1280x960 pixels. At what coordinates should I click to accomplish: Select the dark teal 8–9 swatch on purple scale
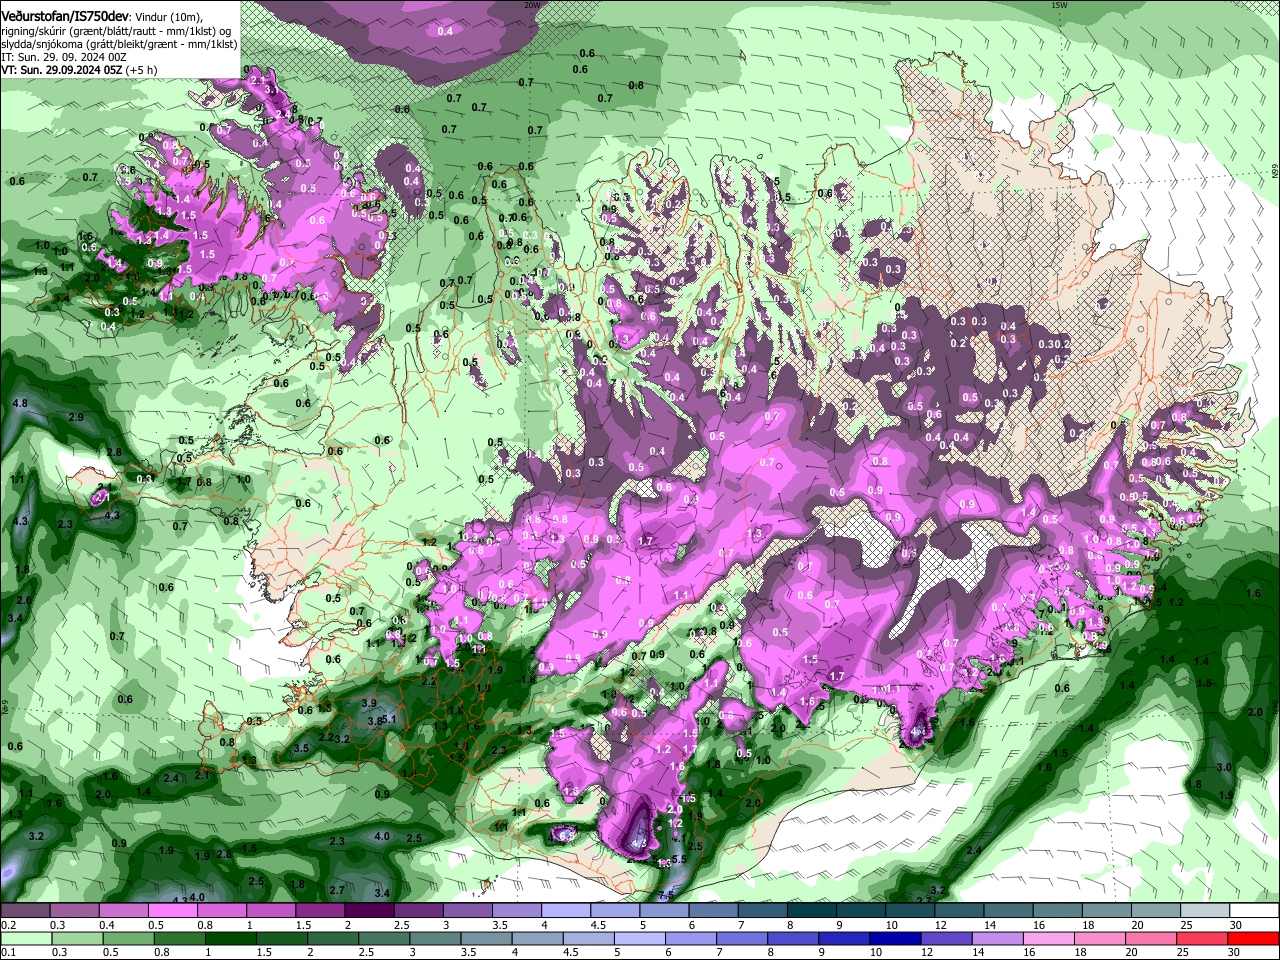pyautogui.click(x=812, y=911)
